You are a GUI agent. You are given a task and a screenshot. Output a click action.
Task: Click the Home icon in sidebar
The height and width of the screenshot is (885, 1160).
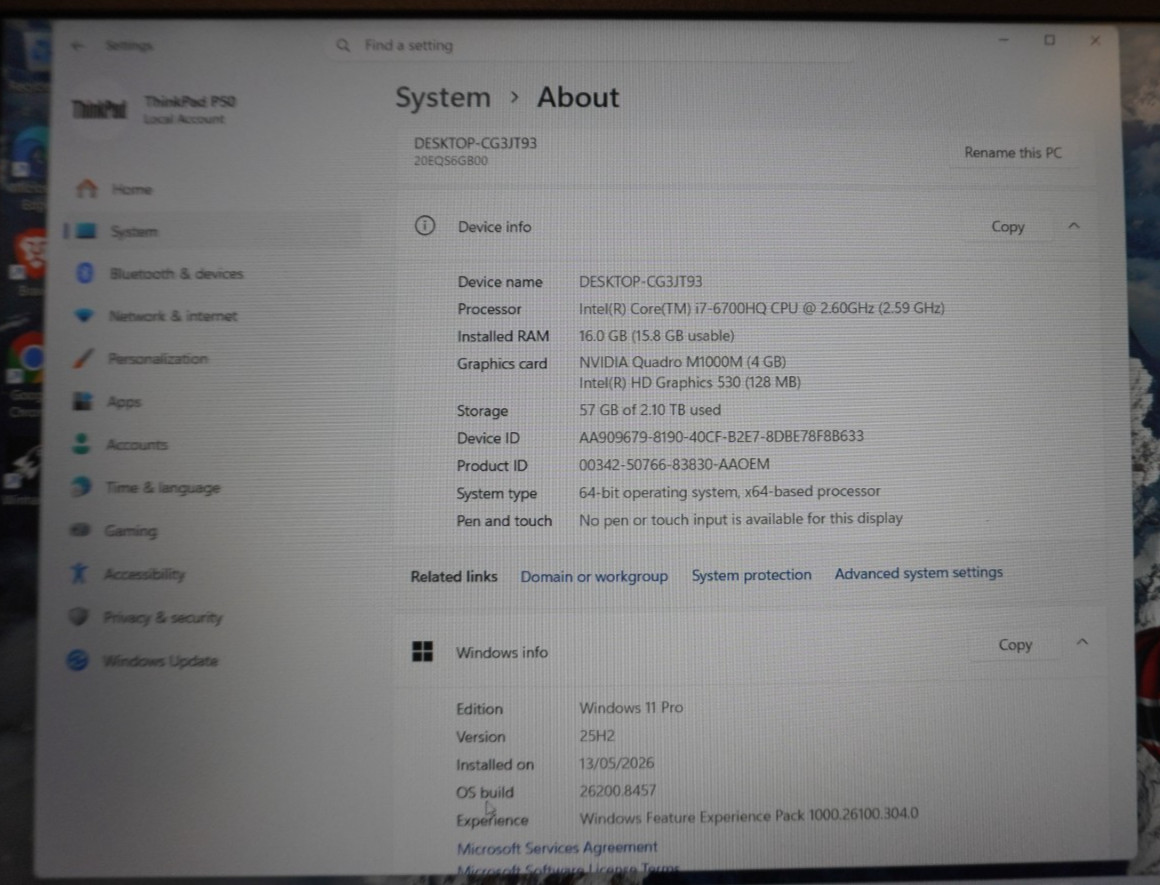[87, 189]
